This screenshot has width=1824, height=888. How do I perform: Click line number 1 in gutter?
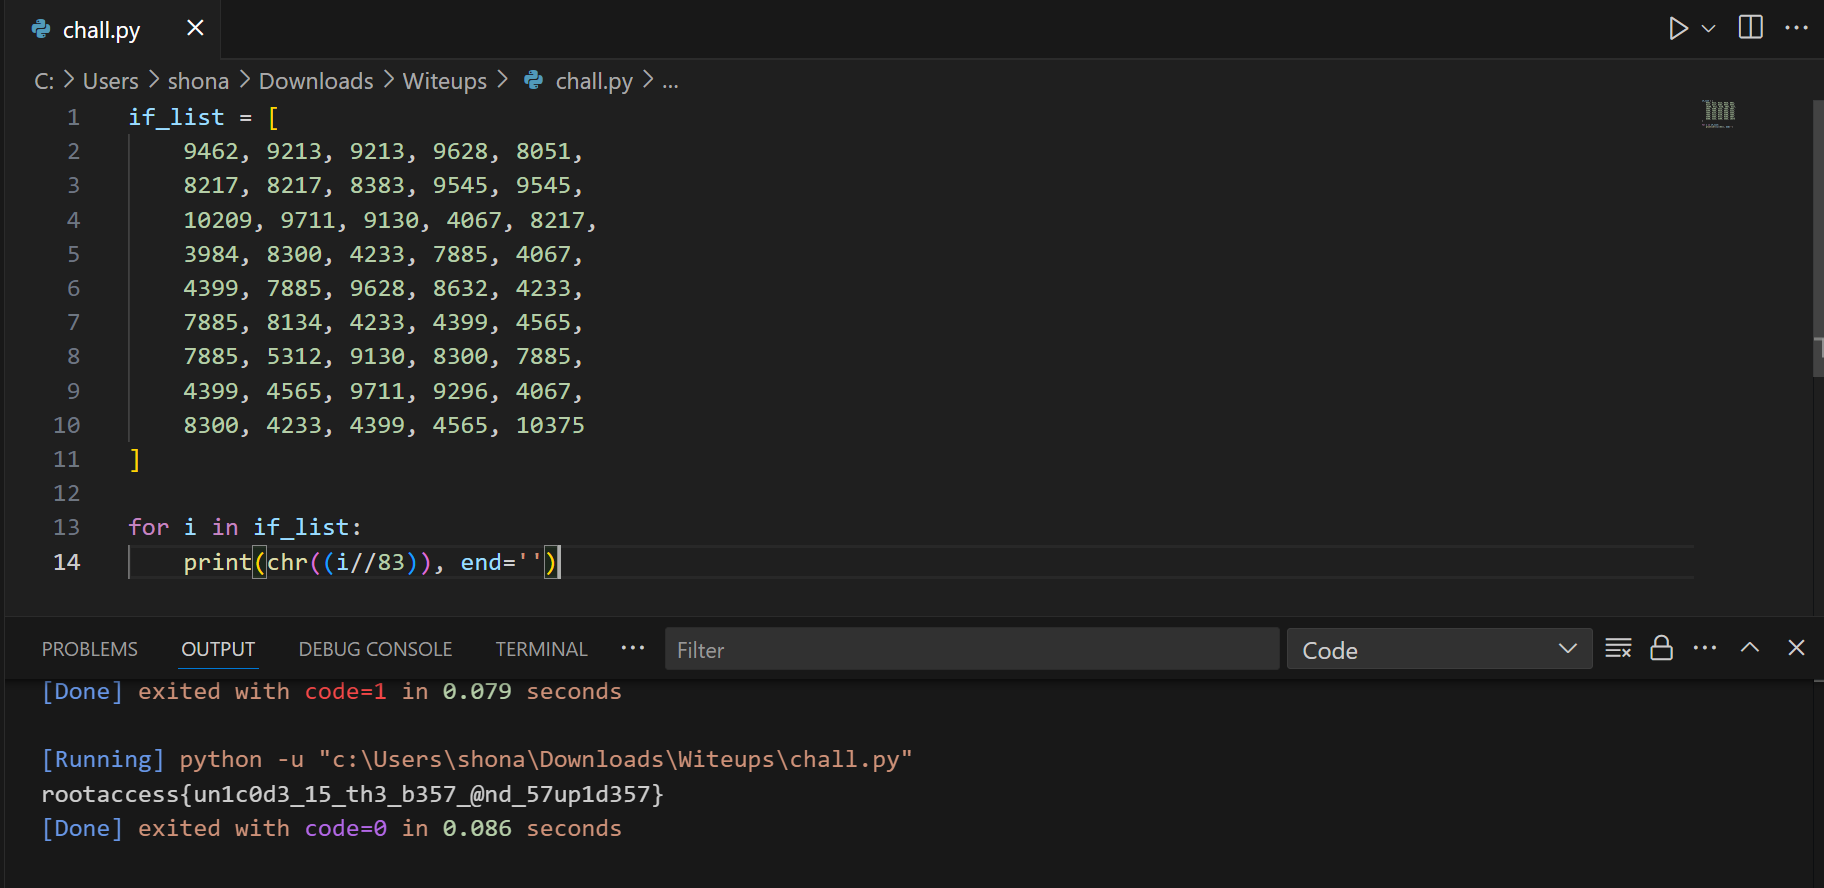pyautogui.click(x=73, y=117)
